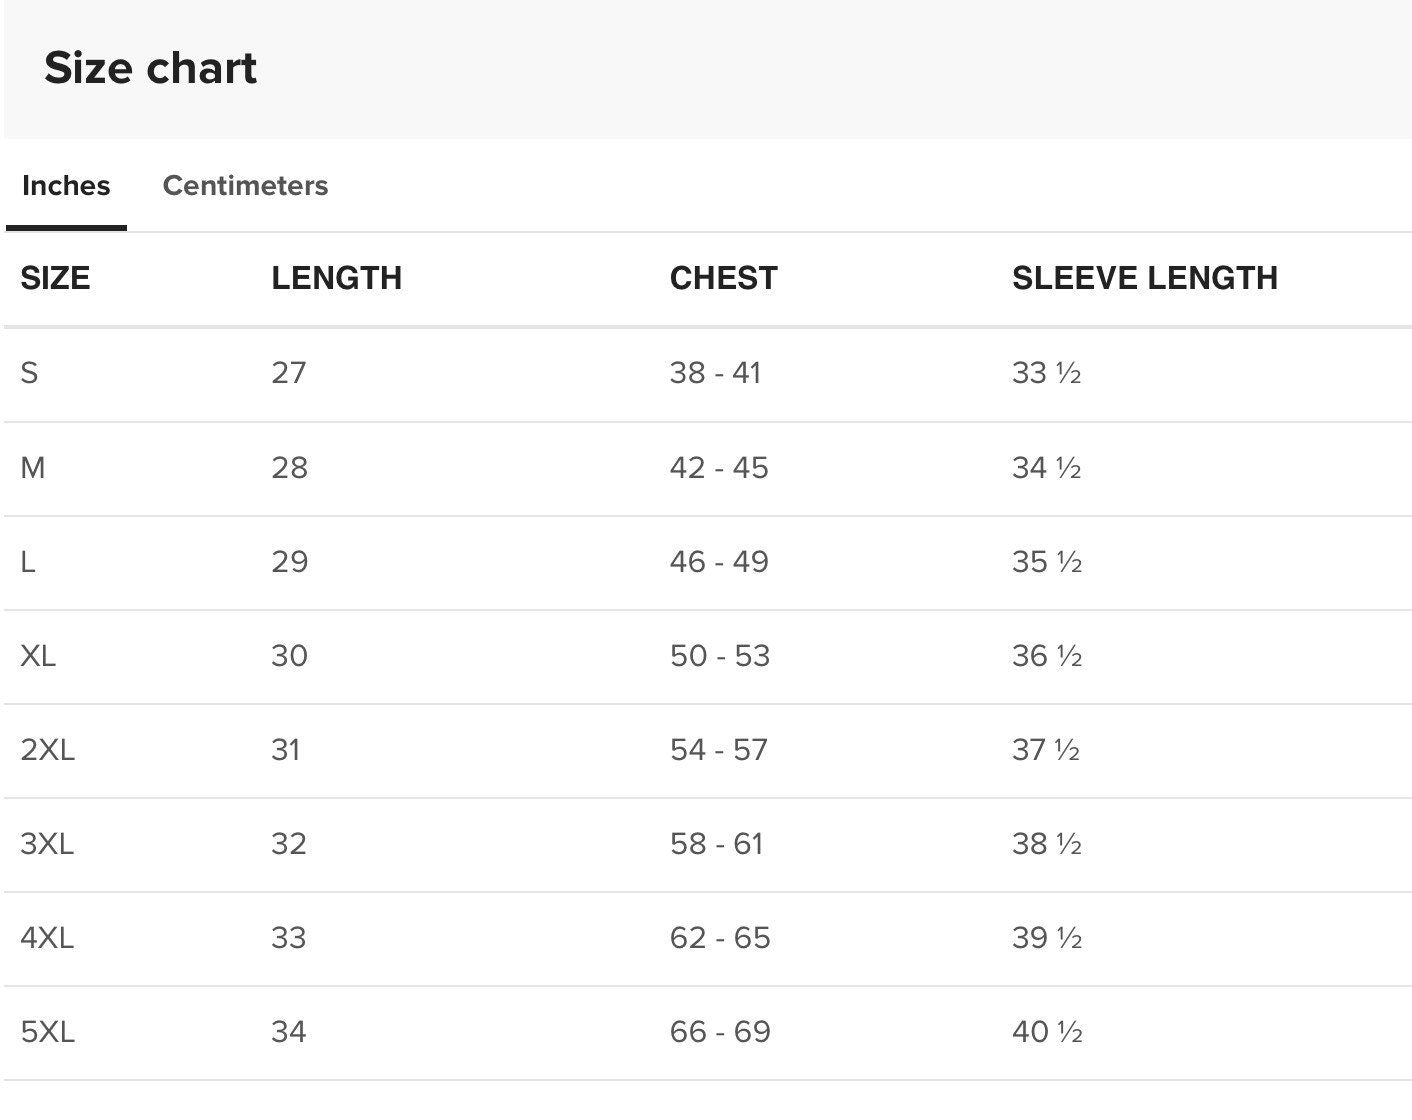Click the L size row label

pos(28,562)
